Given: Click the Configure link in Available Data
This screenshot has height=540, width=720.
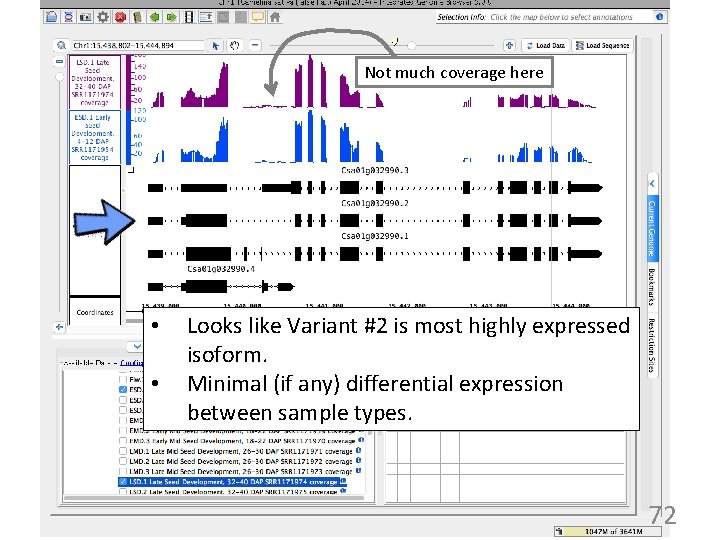Looking at the screenshot, I should pyautogui.click(x=131, y=363).
